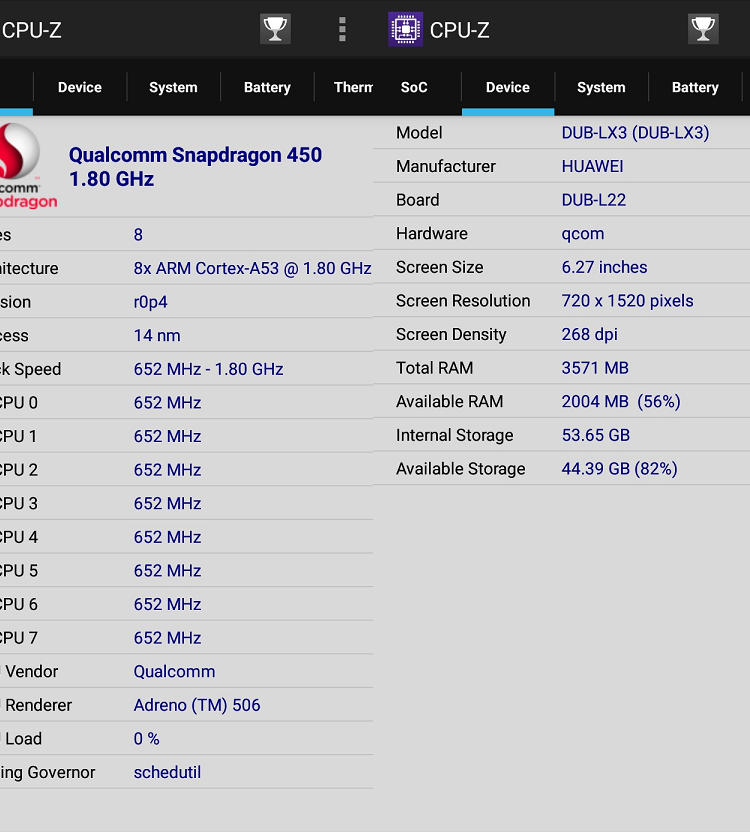Switch to the SoC tab in right panel

[x=414, y=88]
